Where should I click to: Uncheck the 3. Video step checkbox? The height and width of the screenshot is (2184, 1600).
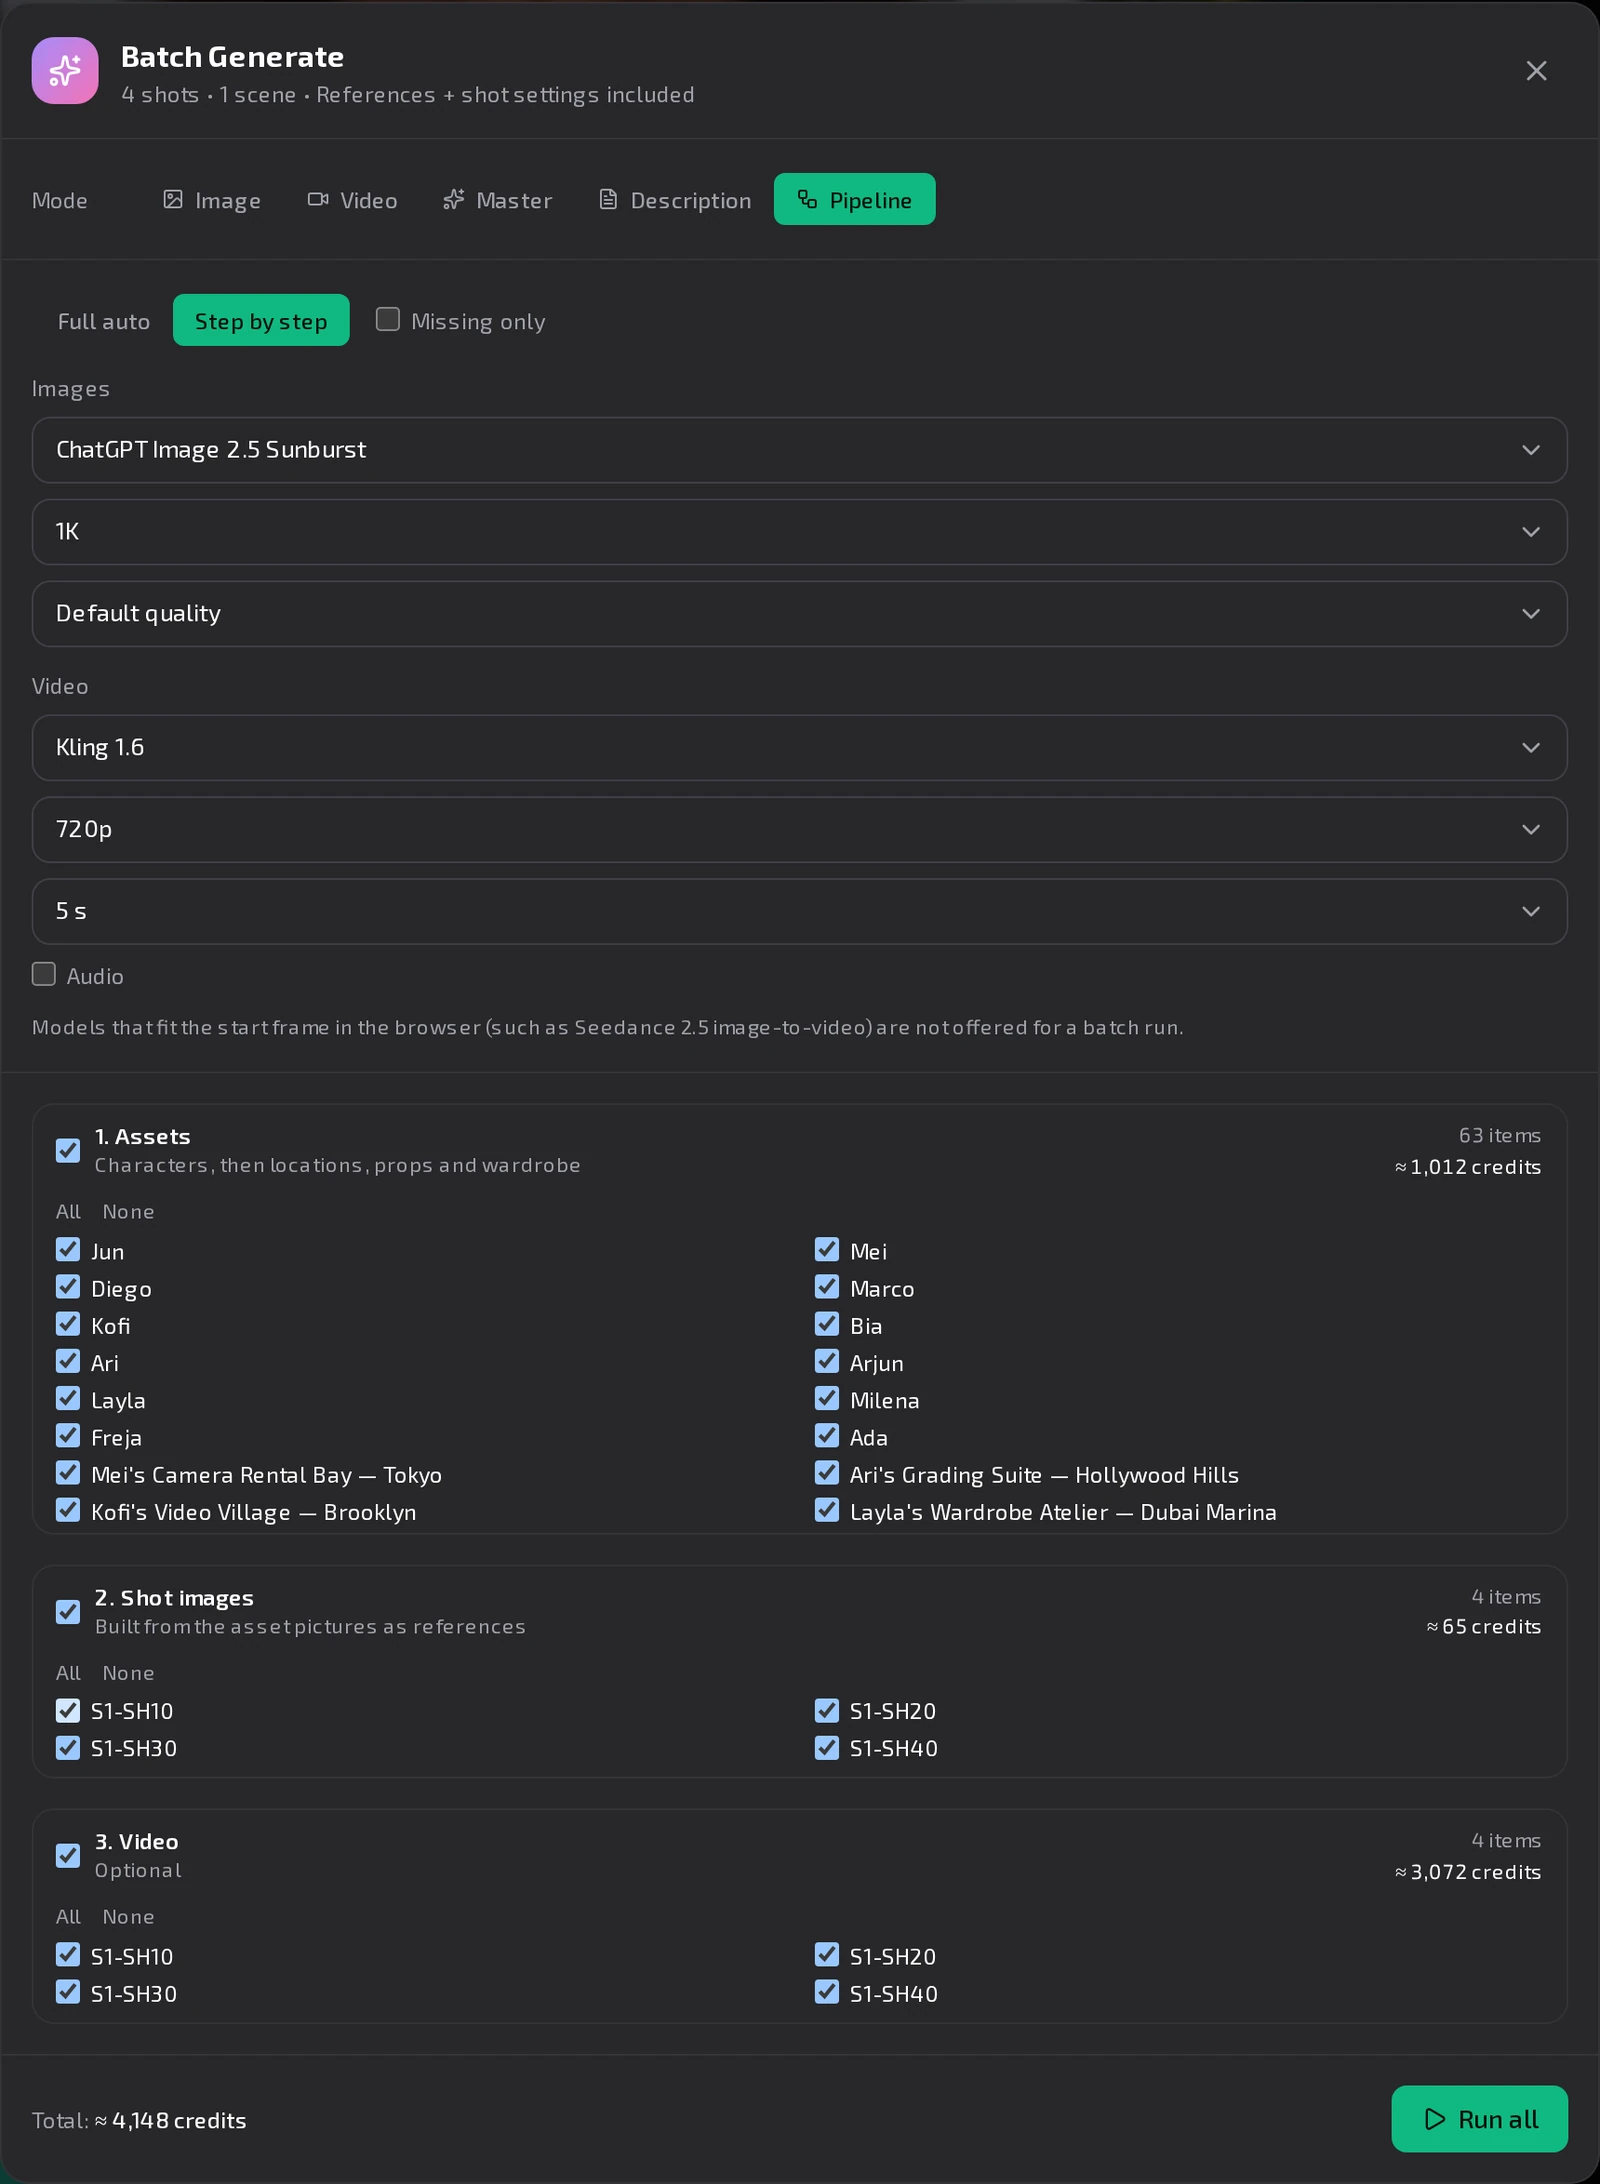(x=68, y=1856)
